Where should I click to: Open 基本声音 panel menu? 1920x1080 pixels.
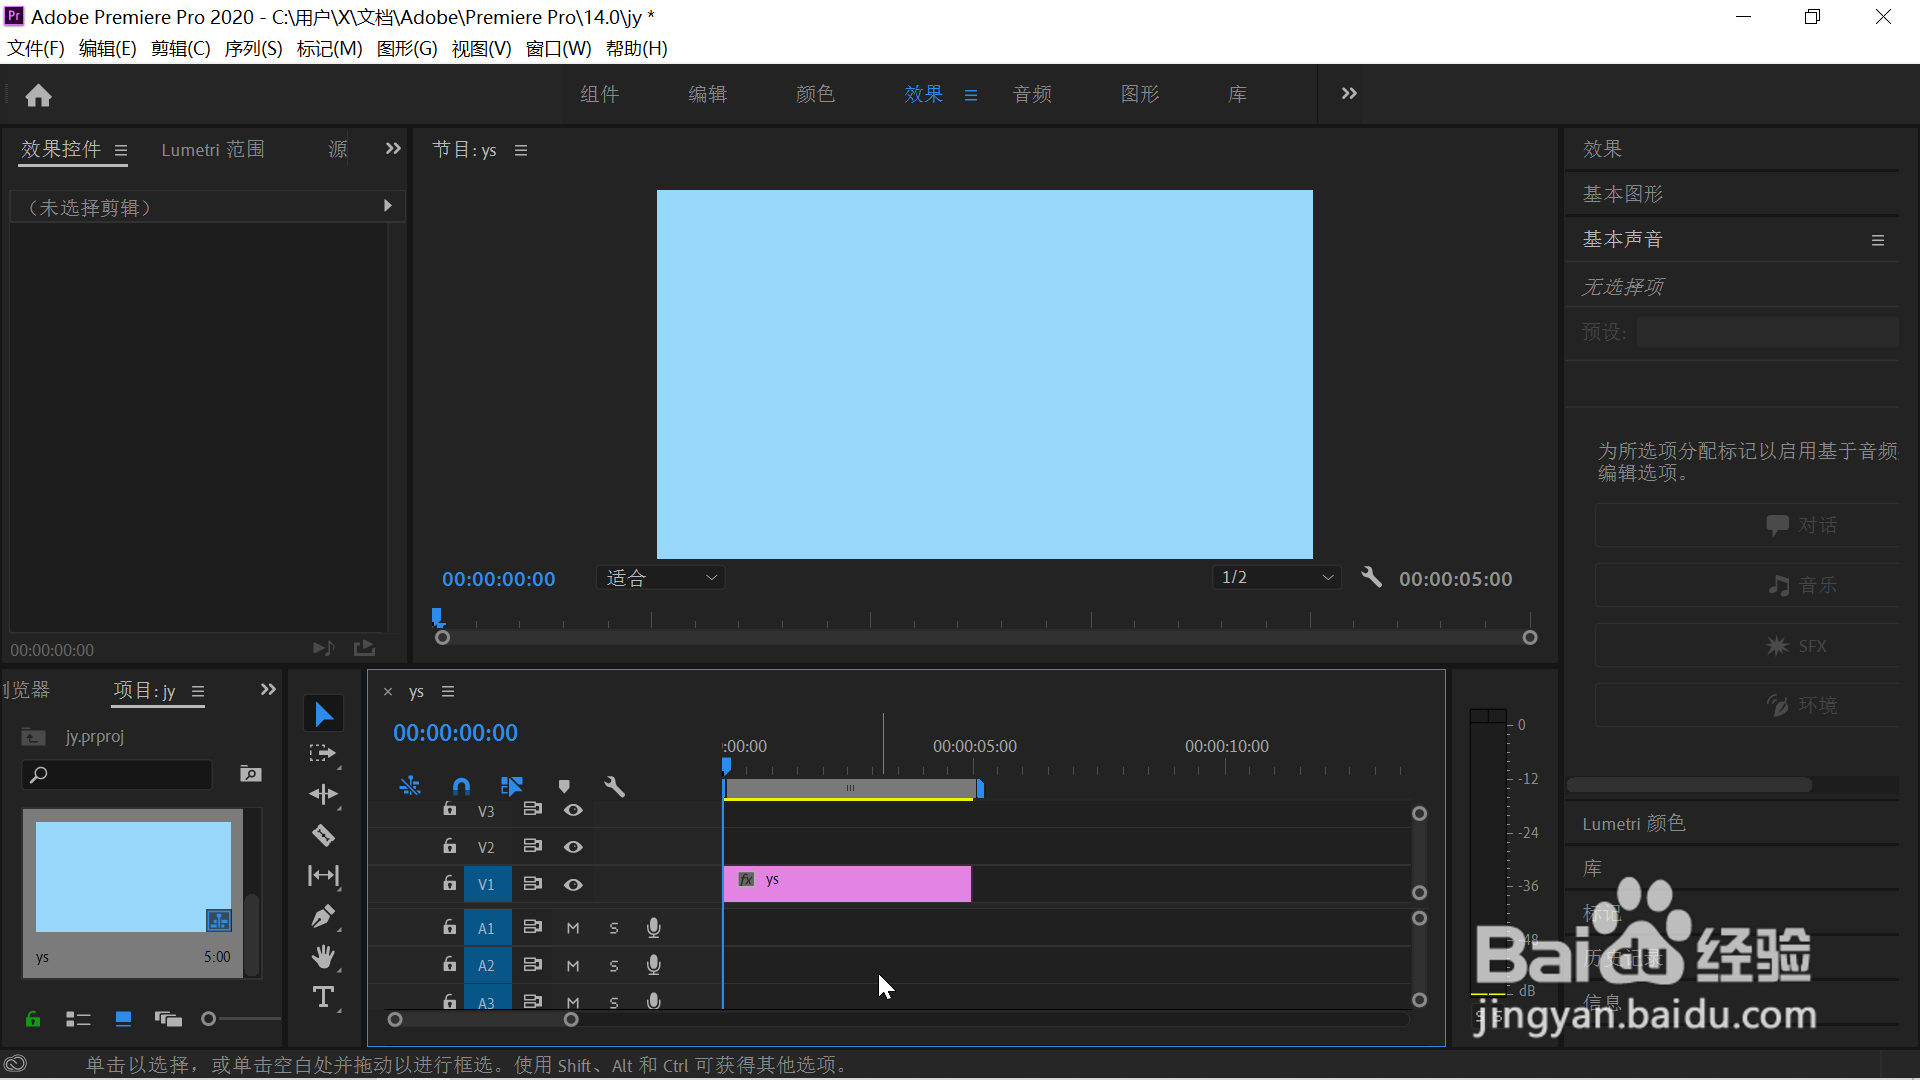click(x=1878, y=240)
